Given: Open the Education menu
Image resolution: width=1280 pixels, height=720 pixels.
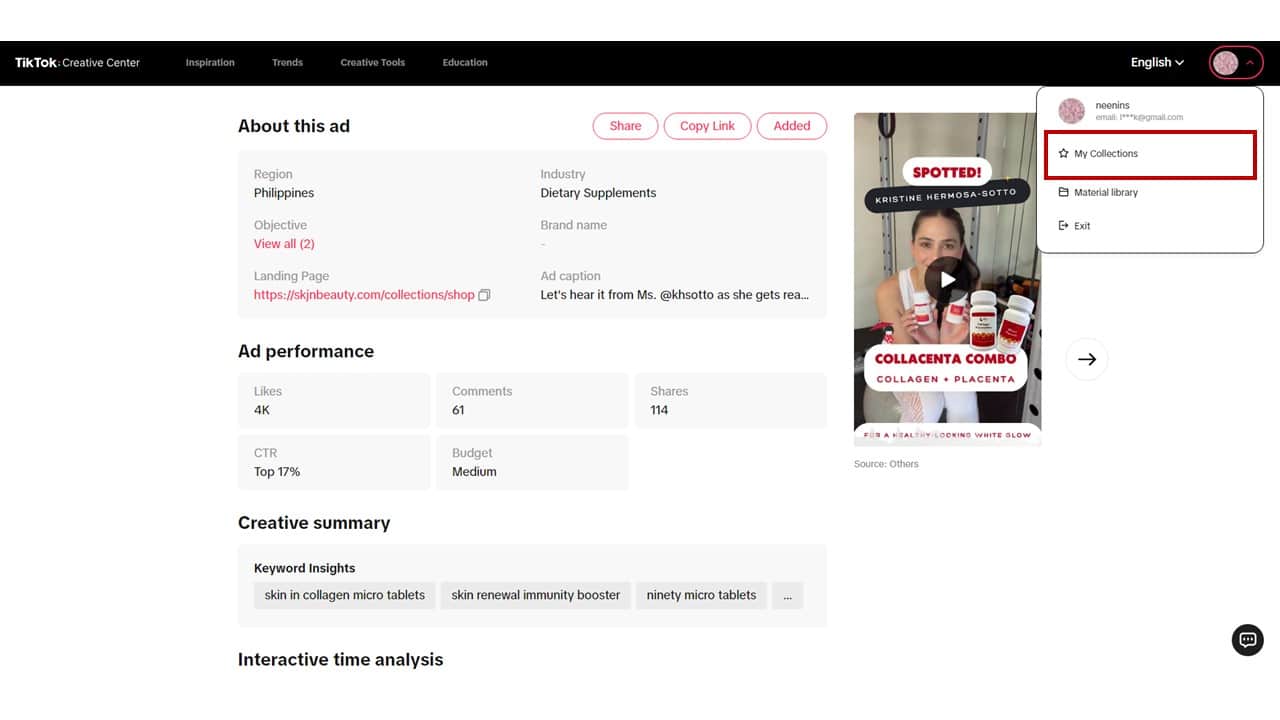Looking at the screenshot, I should pos(465,62).
